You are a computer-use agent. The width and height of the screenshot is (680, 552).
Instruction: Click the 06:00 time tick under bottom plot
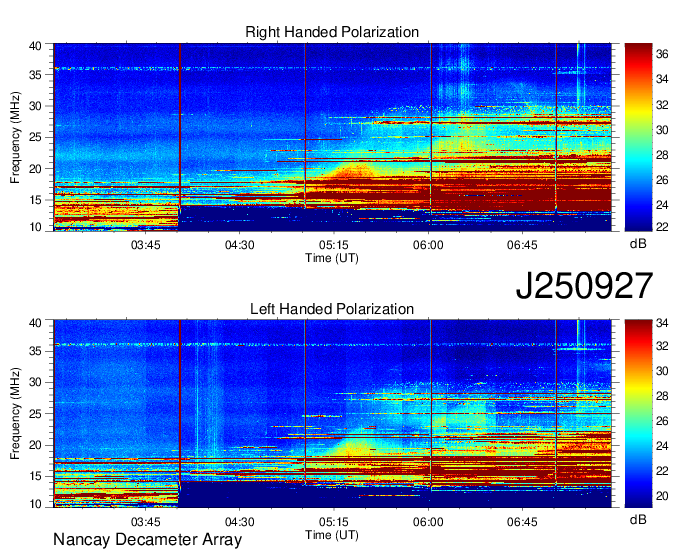pyautogui.click(x=428, y=521)
